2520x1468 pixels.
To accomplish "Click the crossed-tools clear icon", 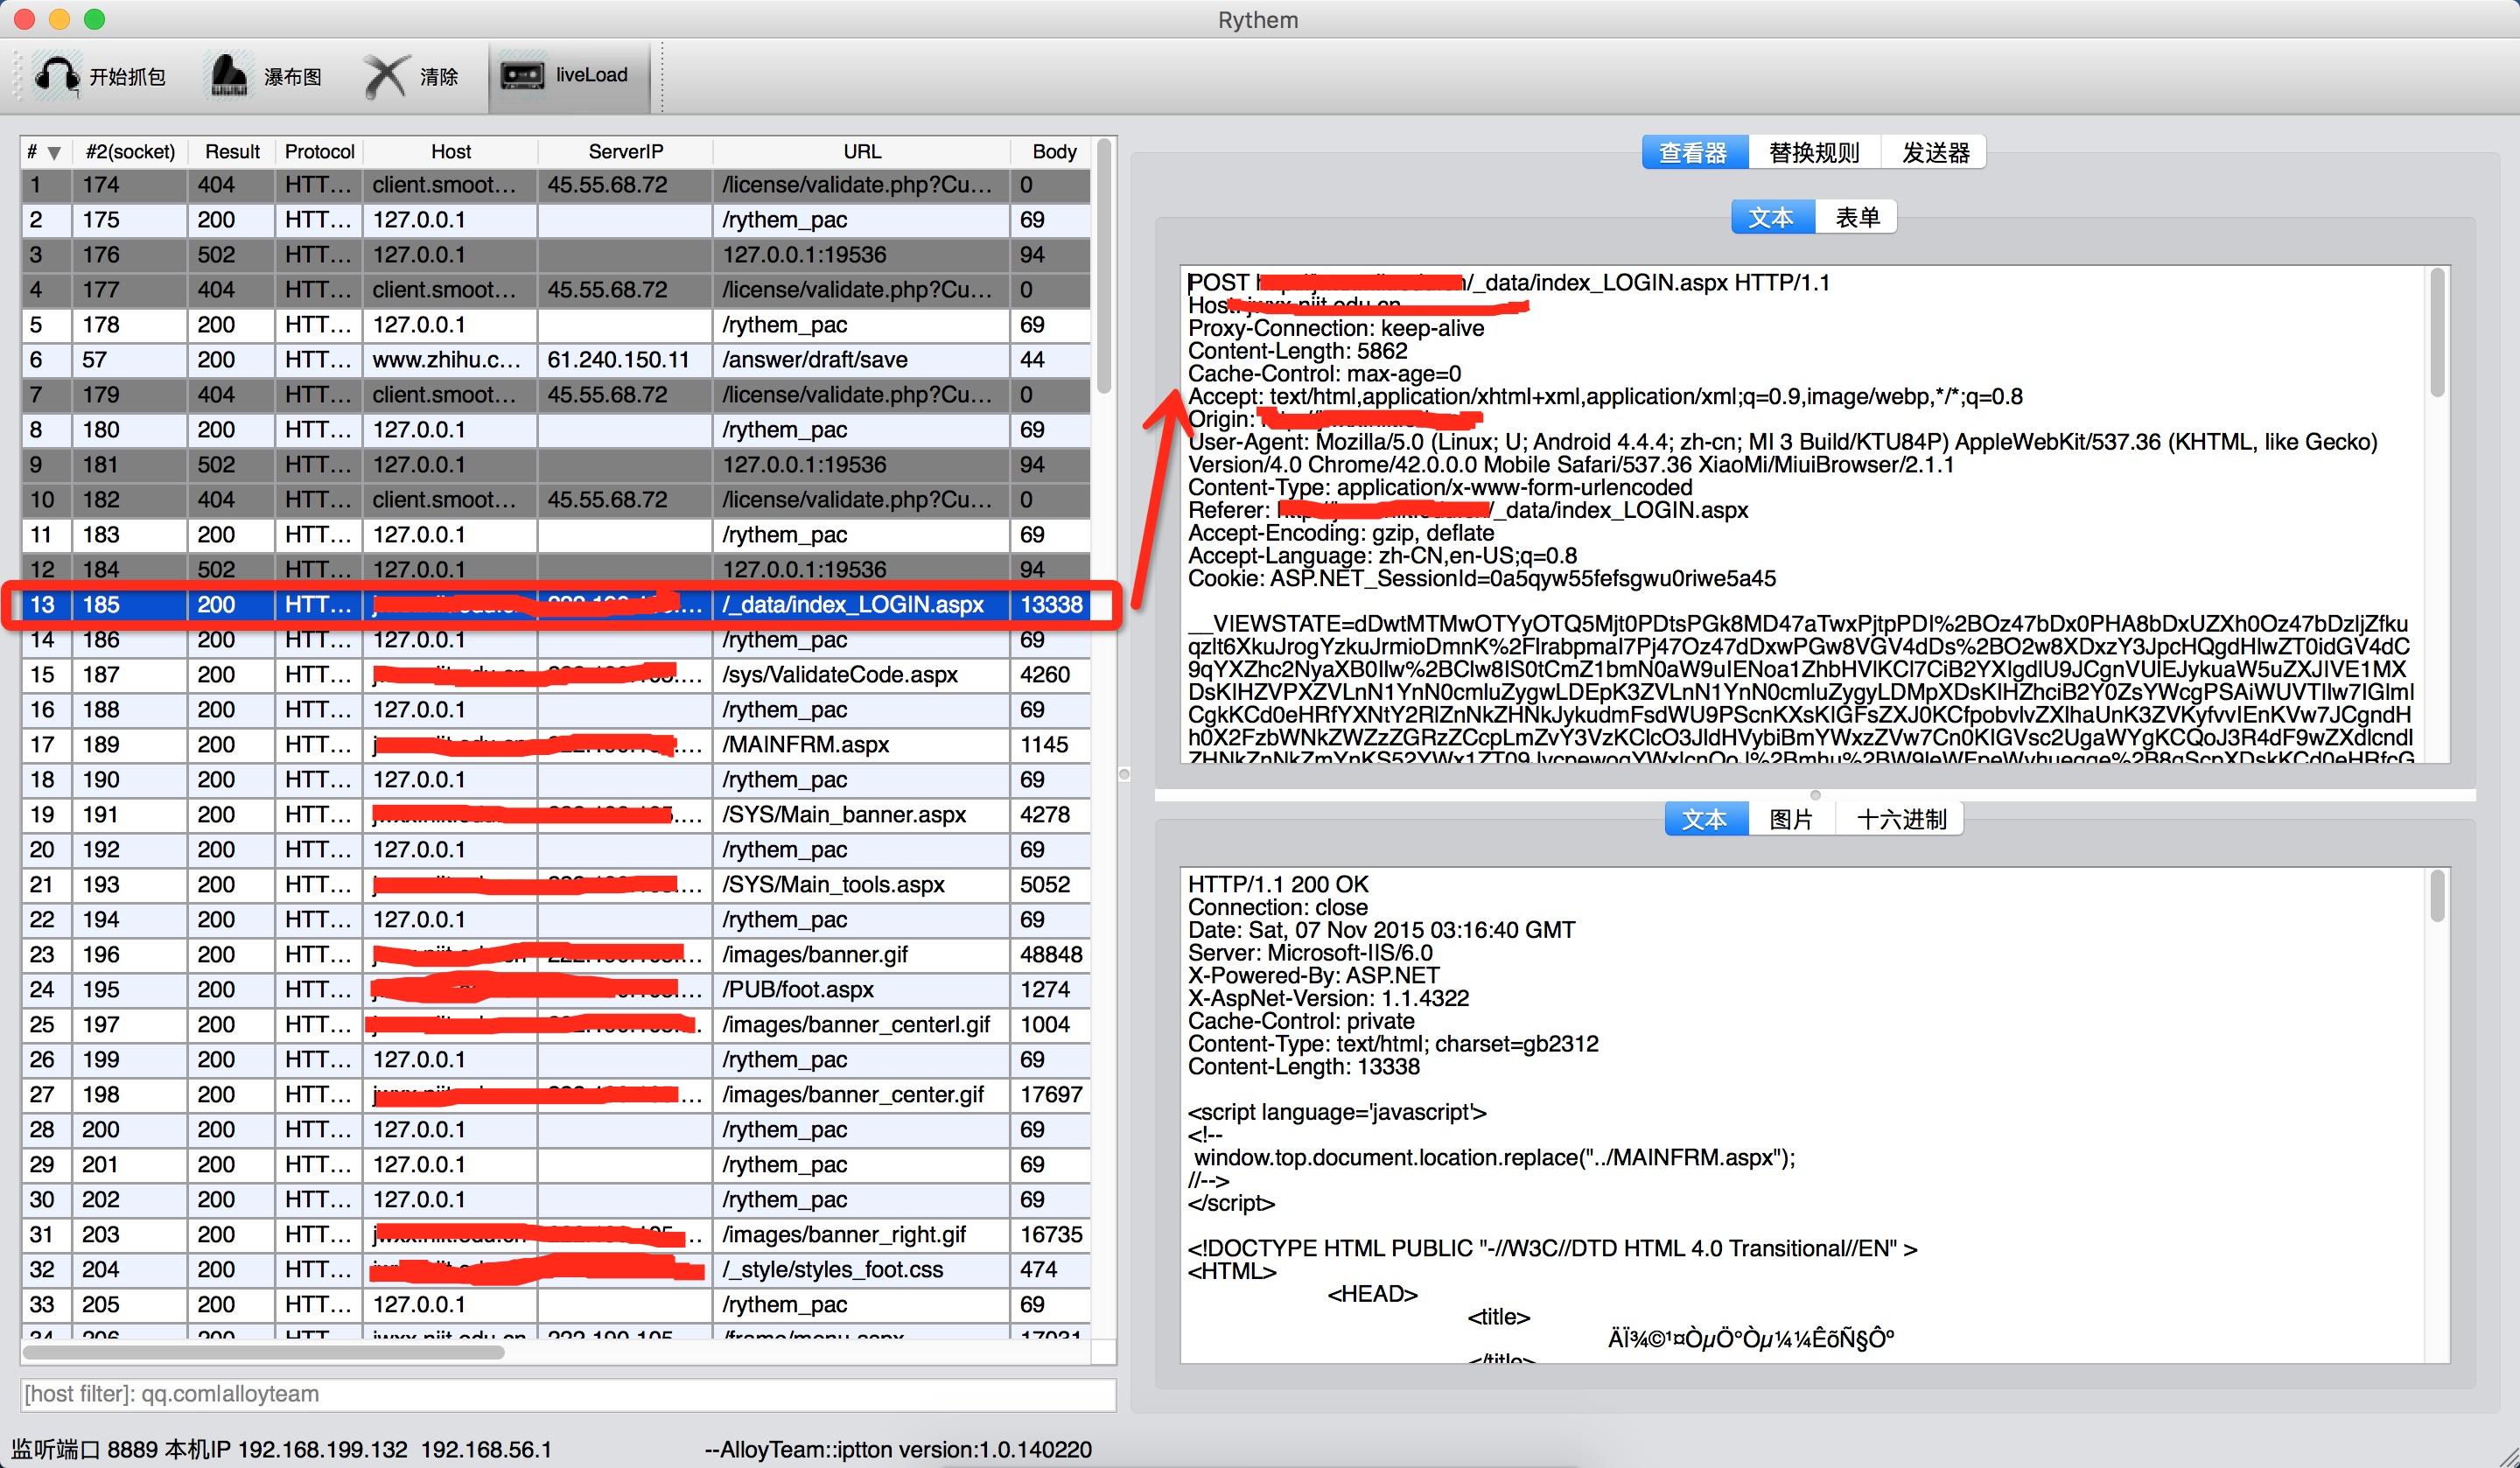I will (385, 76).
